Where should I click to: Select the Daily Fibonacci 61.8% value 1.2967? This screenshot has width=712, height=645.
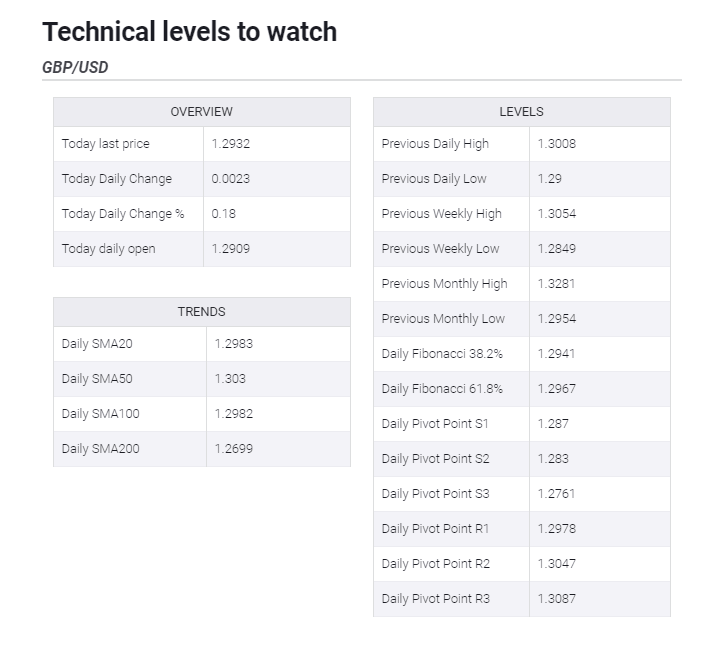(557, 389)
